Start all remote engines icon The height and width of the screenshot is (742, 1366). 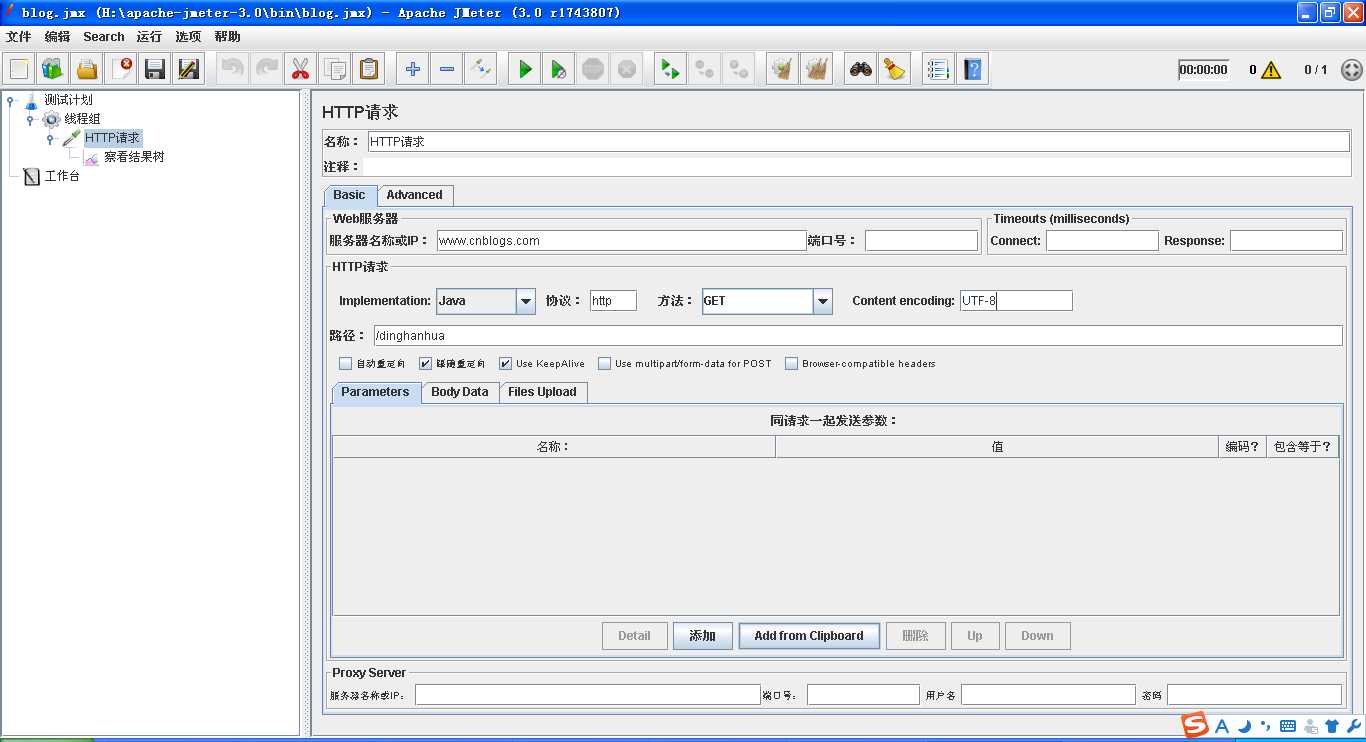pyautogui.click(x=670, y=69)
